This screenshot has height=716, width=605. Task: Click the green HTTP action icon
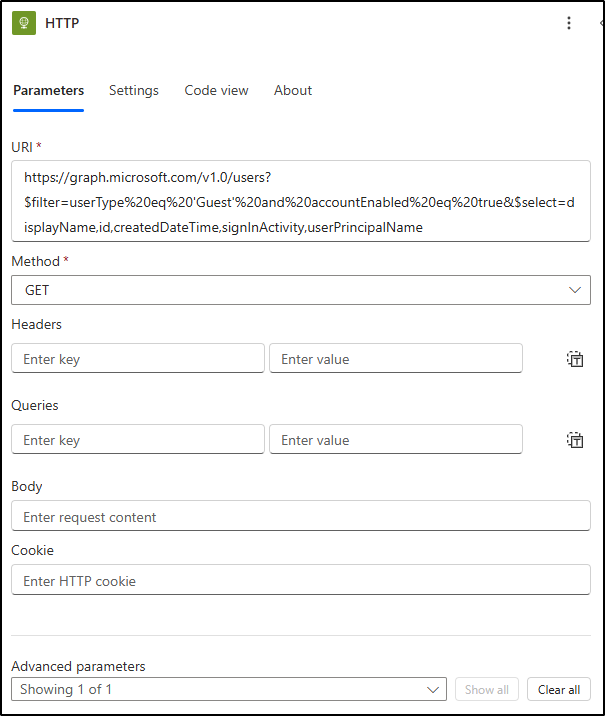(x=25, y=23)
